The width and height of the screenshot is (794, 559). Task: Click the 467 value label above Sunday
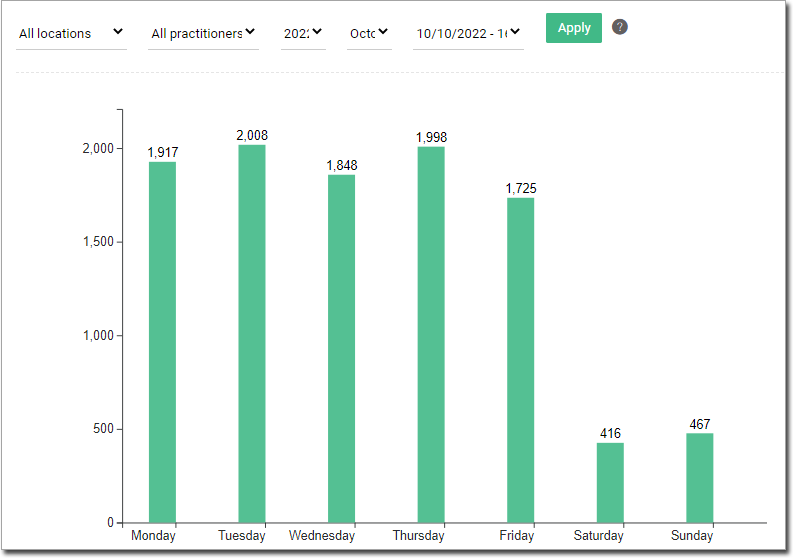click(699, 425)
